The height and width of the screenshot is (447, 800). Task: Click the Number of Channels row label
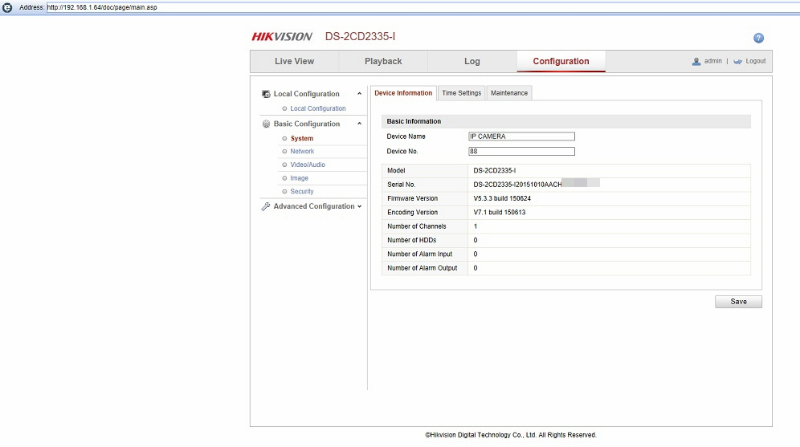click(416, 226)
